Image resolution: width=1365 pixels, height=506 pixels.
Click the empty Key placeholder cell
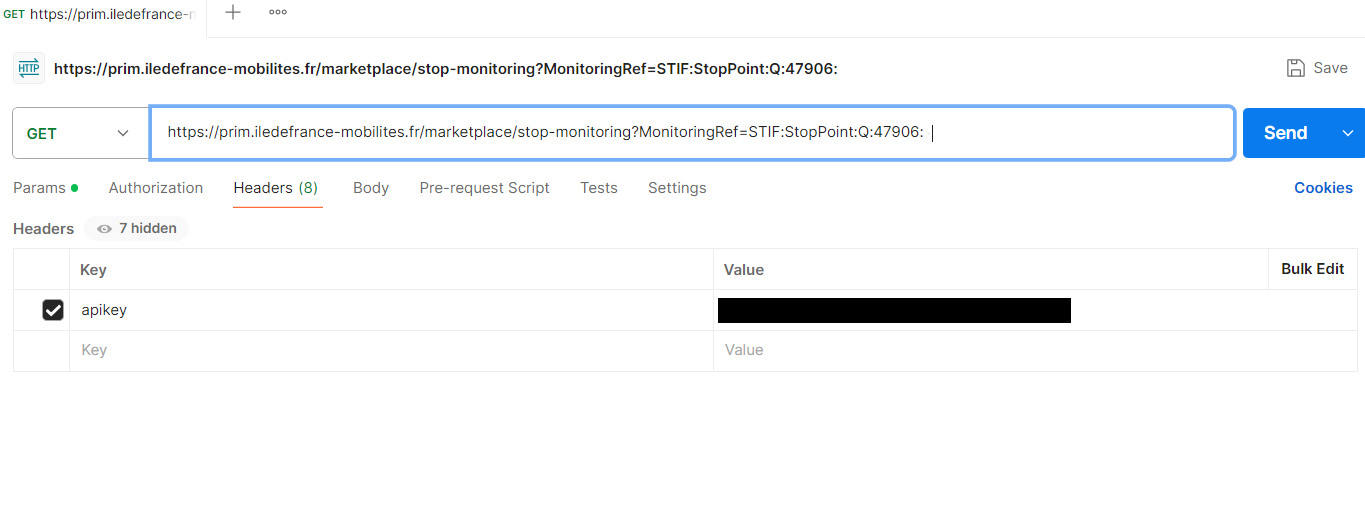click(391, 350)
